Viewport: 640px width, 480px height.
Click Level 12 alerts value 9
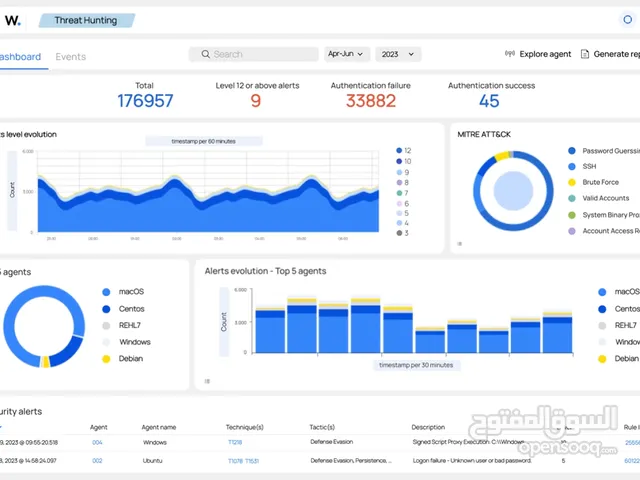(256, 101)
